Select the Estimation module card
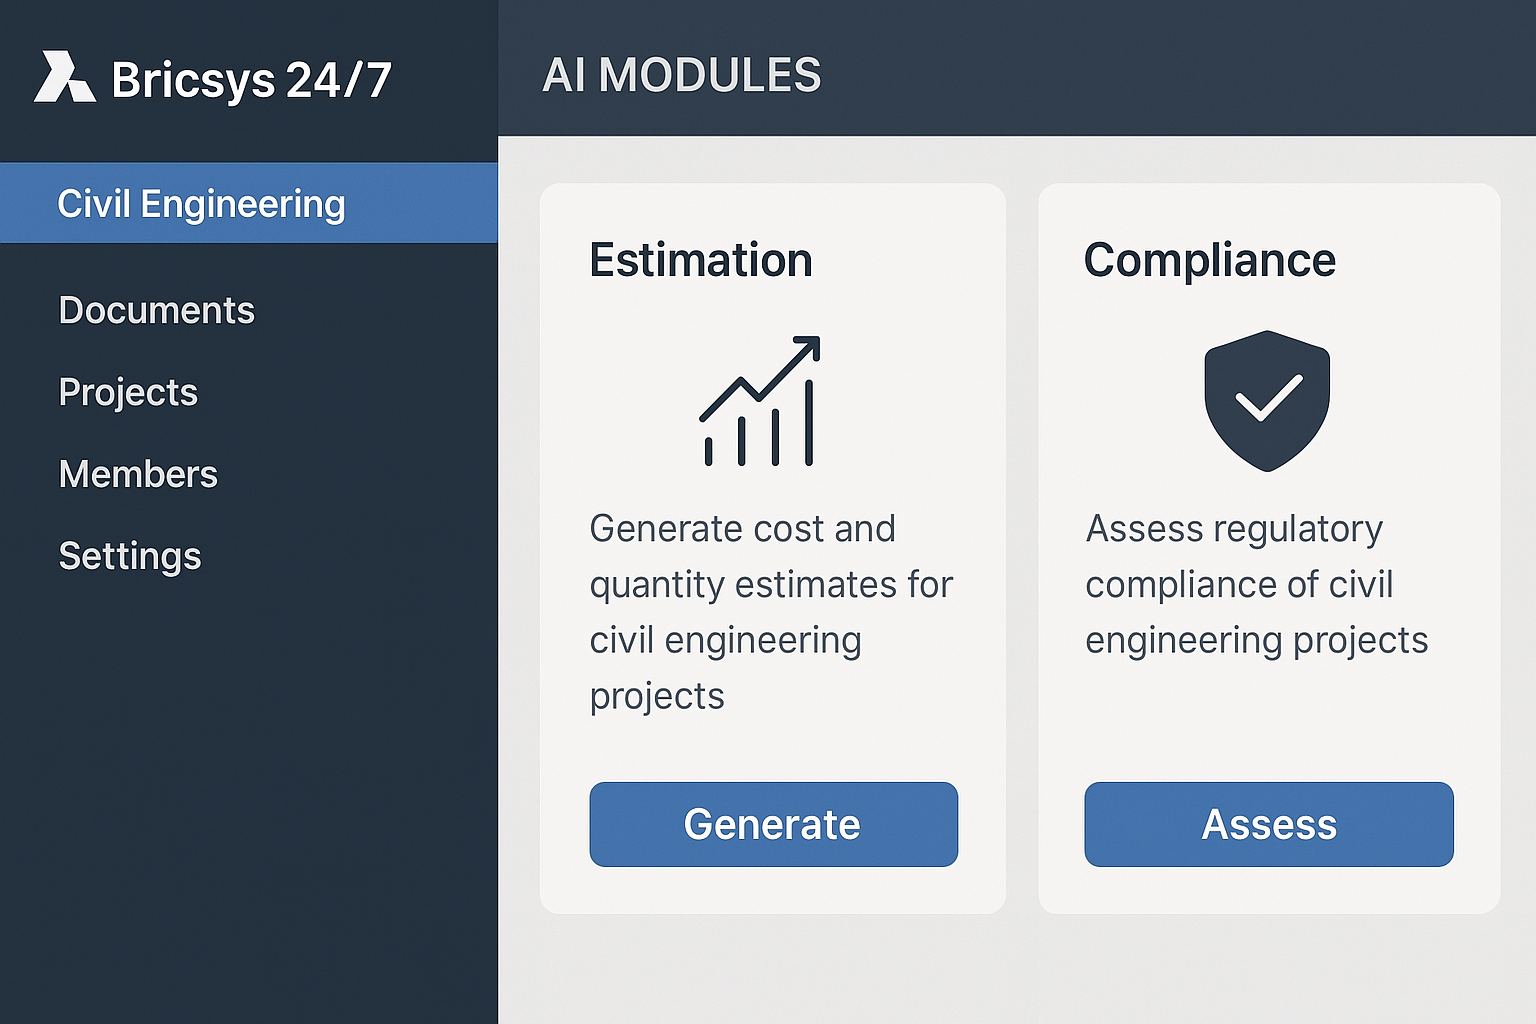Screen dimensions: 1536x1024 point(772,740)
